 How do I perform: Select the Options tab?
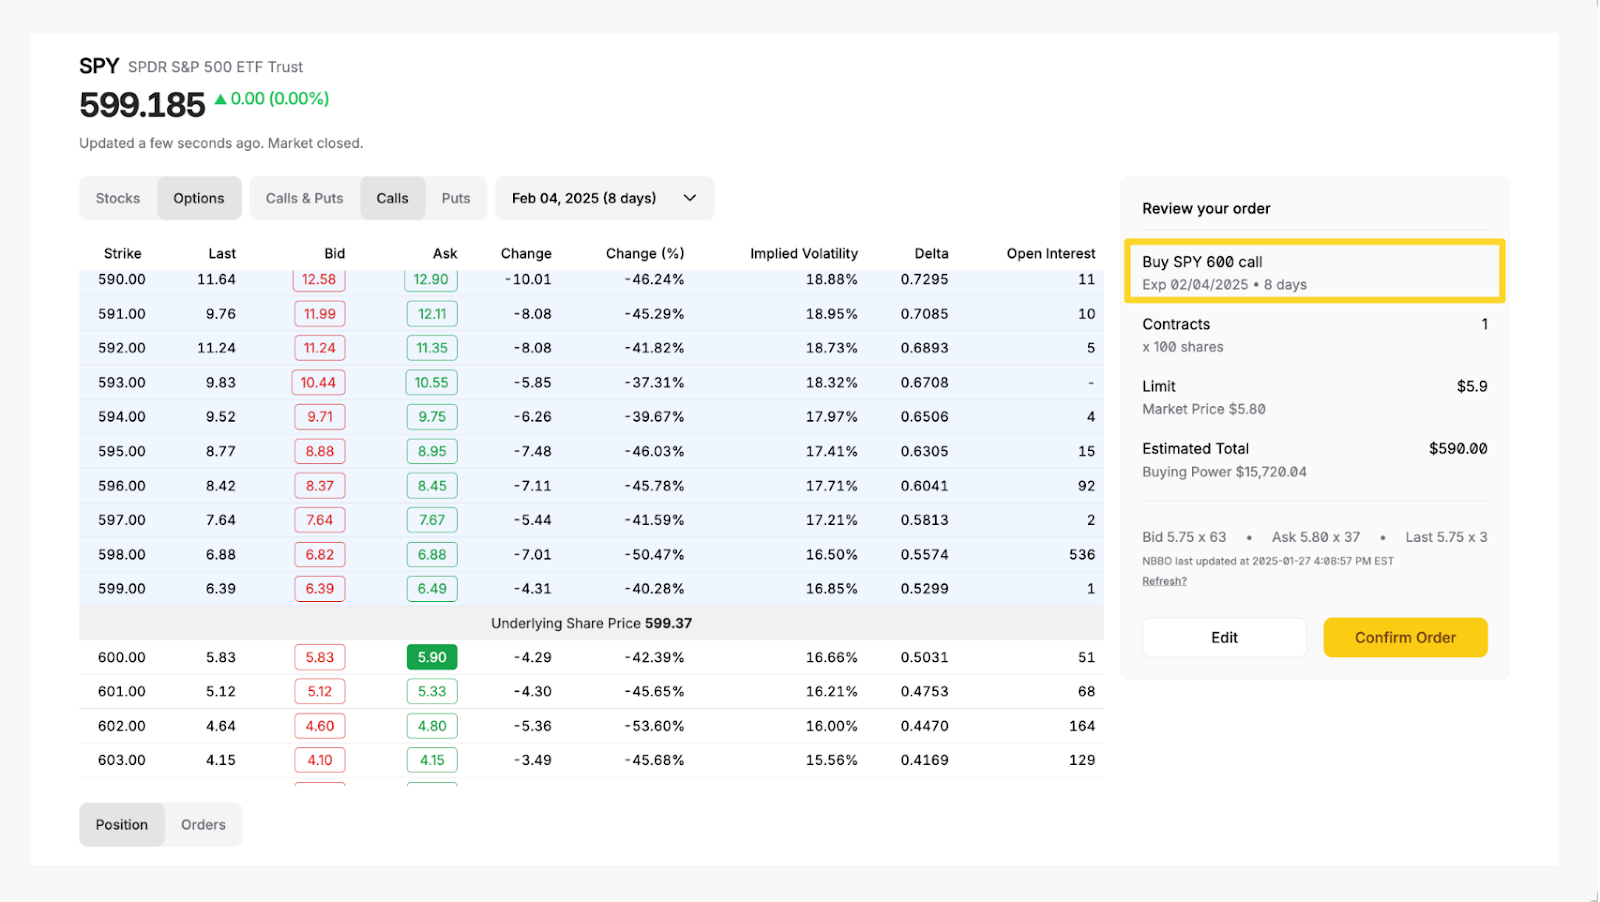(x=199, y=198)
